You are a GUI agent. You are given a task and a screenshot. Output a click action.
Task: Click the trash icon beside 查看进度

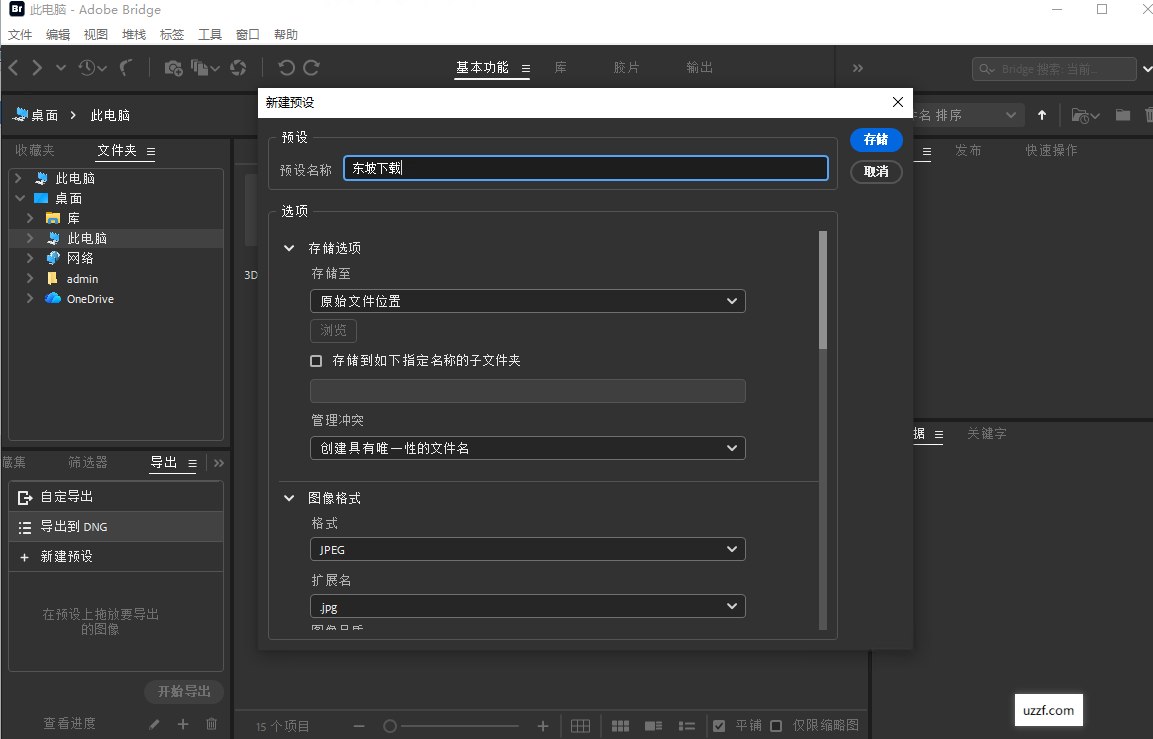[211, 724]
